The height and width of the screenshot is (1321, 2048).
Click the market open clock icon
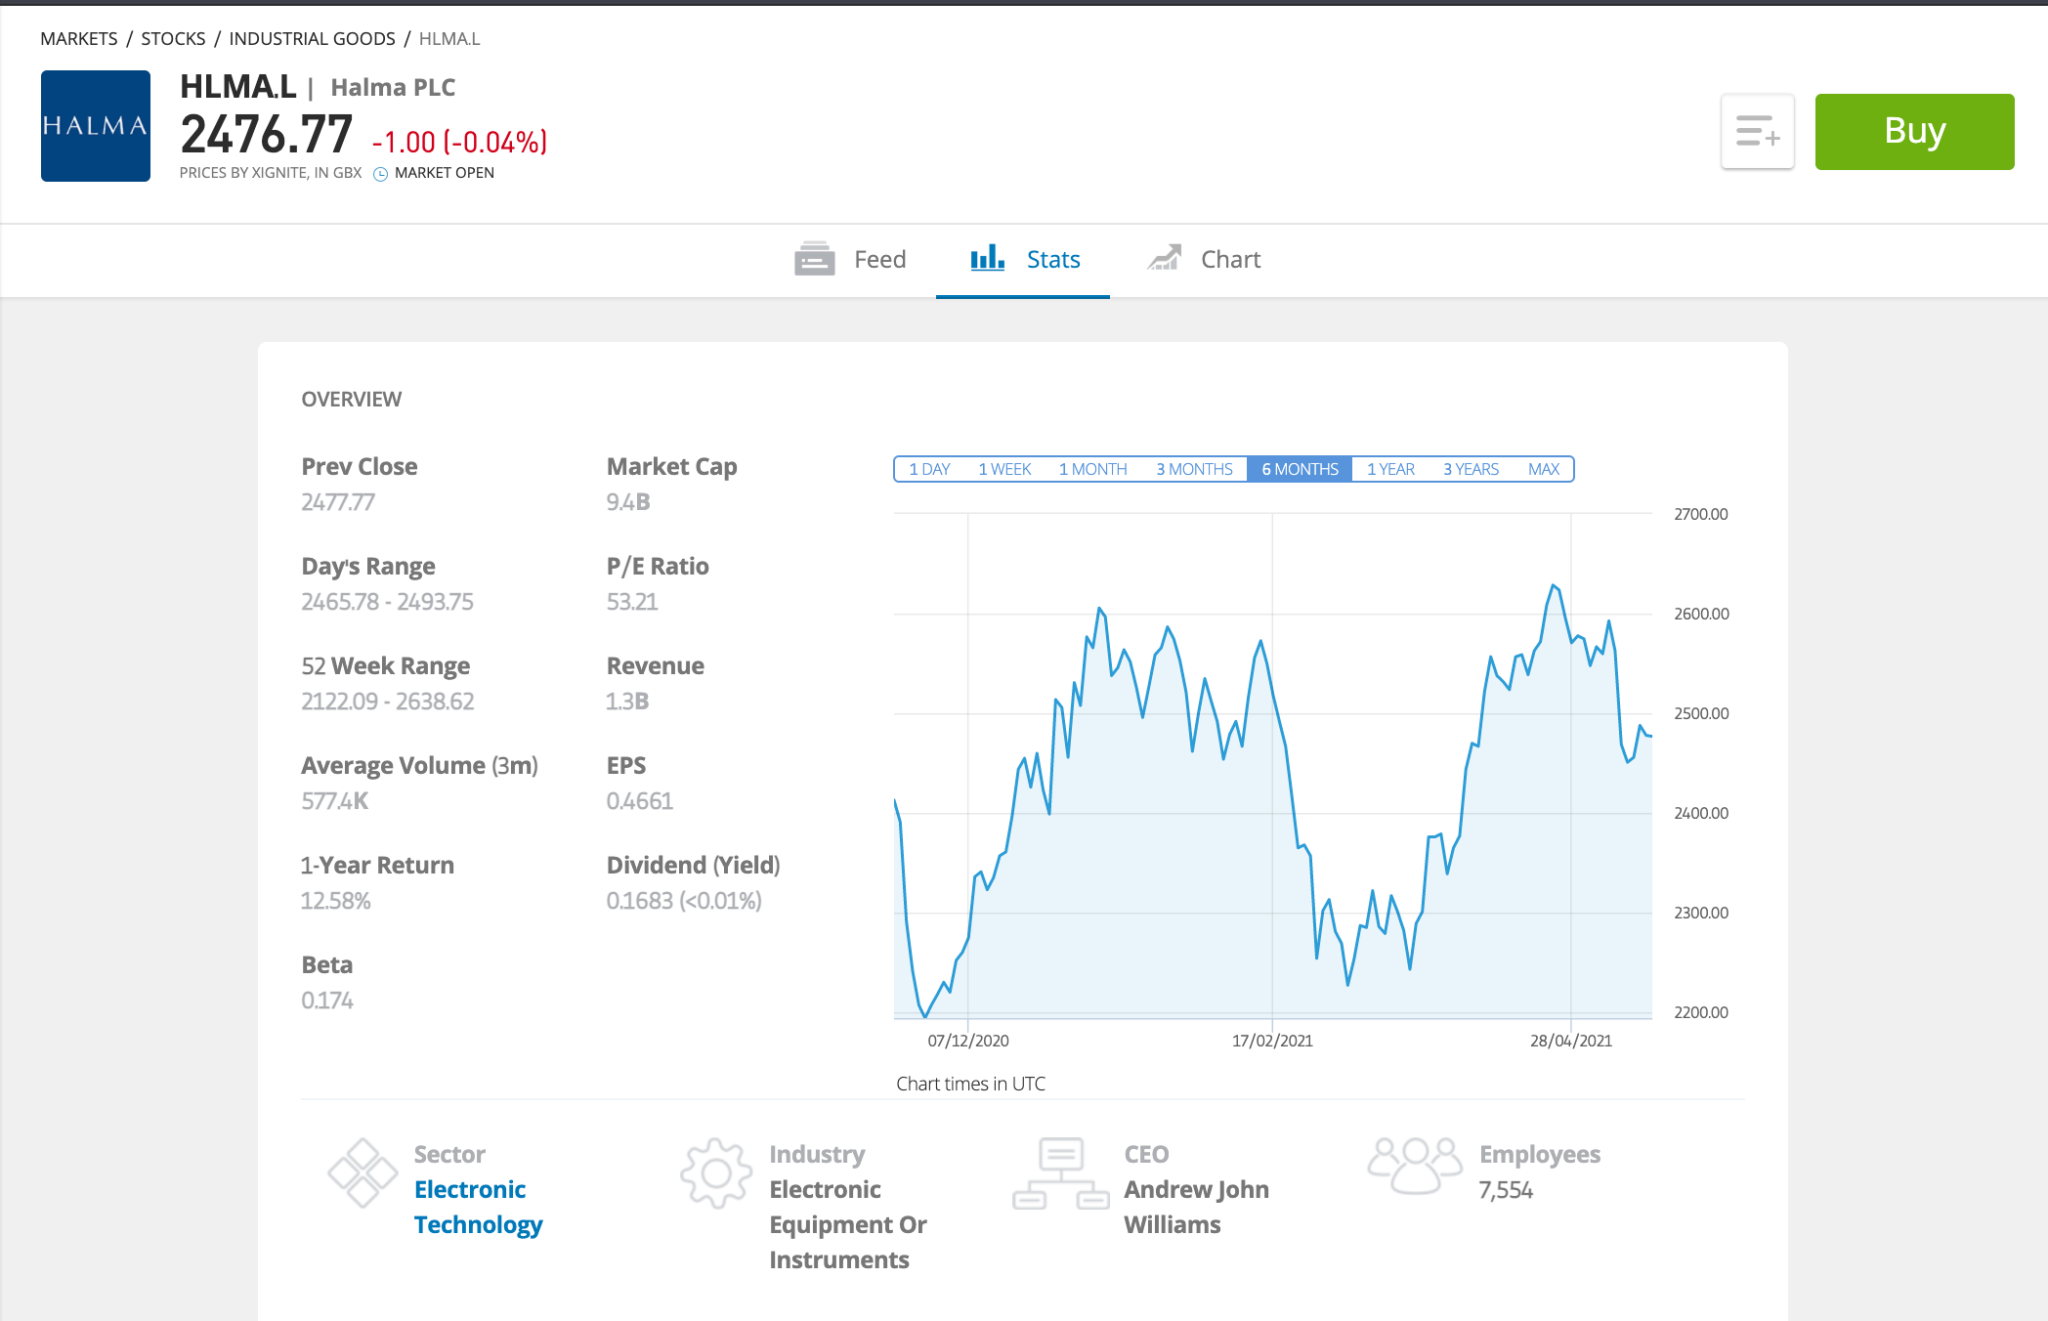[x=380, y=174]
